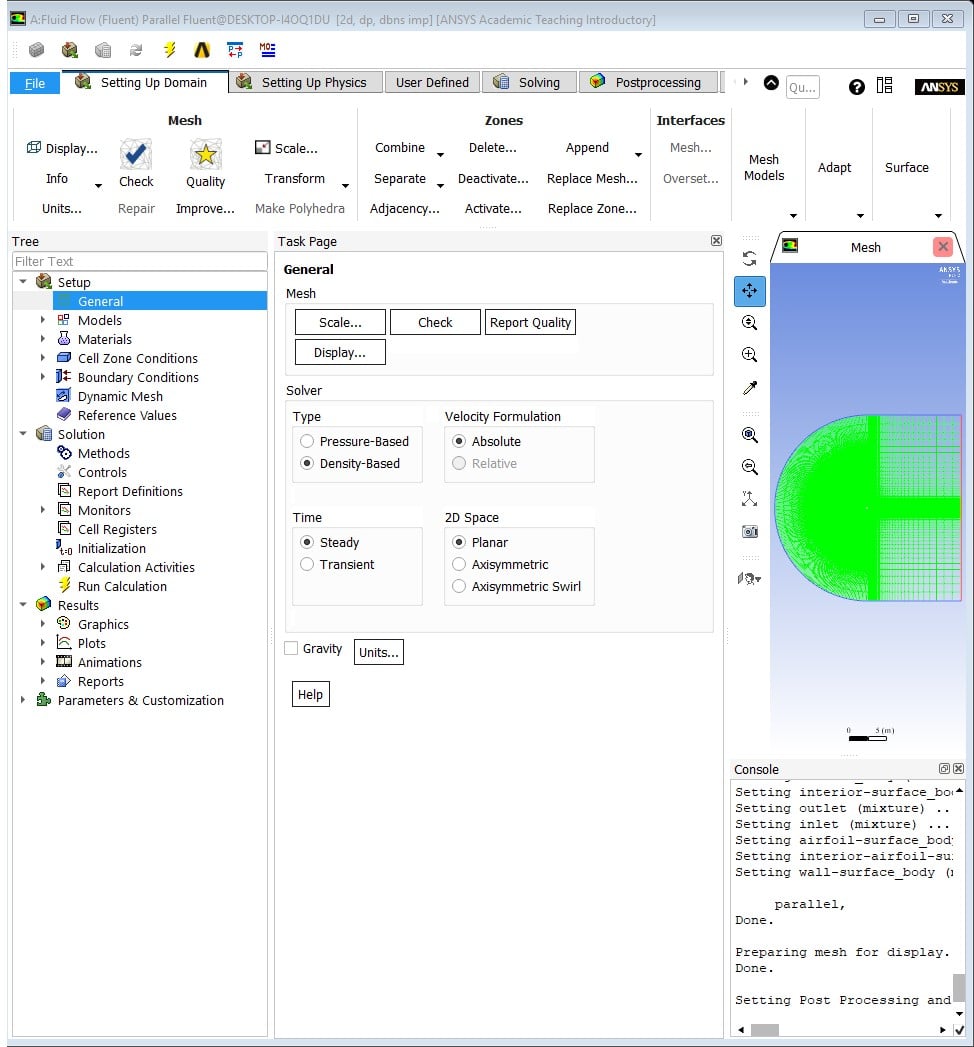Screen dimensions: 974x1047
Task: Select Pressure-Based solver type
Action: pyautogui.click(x=307, y=441)
